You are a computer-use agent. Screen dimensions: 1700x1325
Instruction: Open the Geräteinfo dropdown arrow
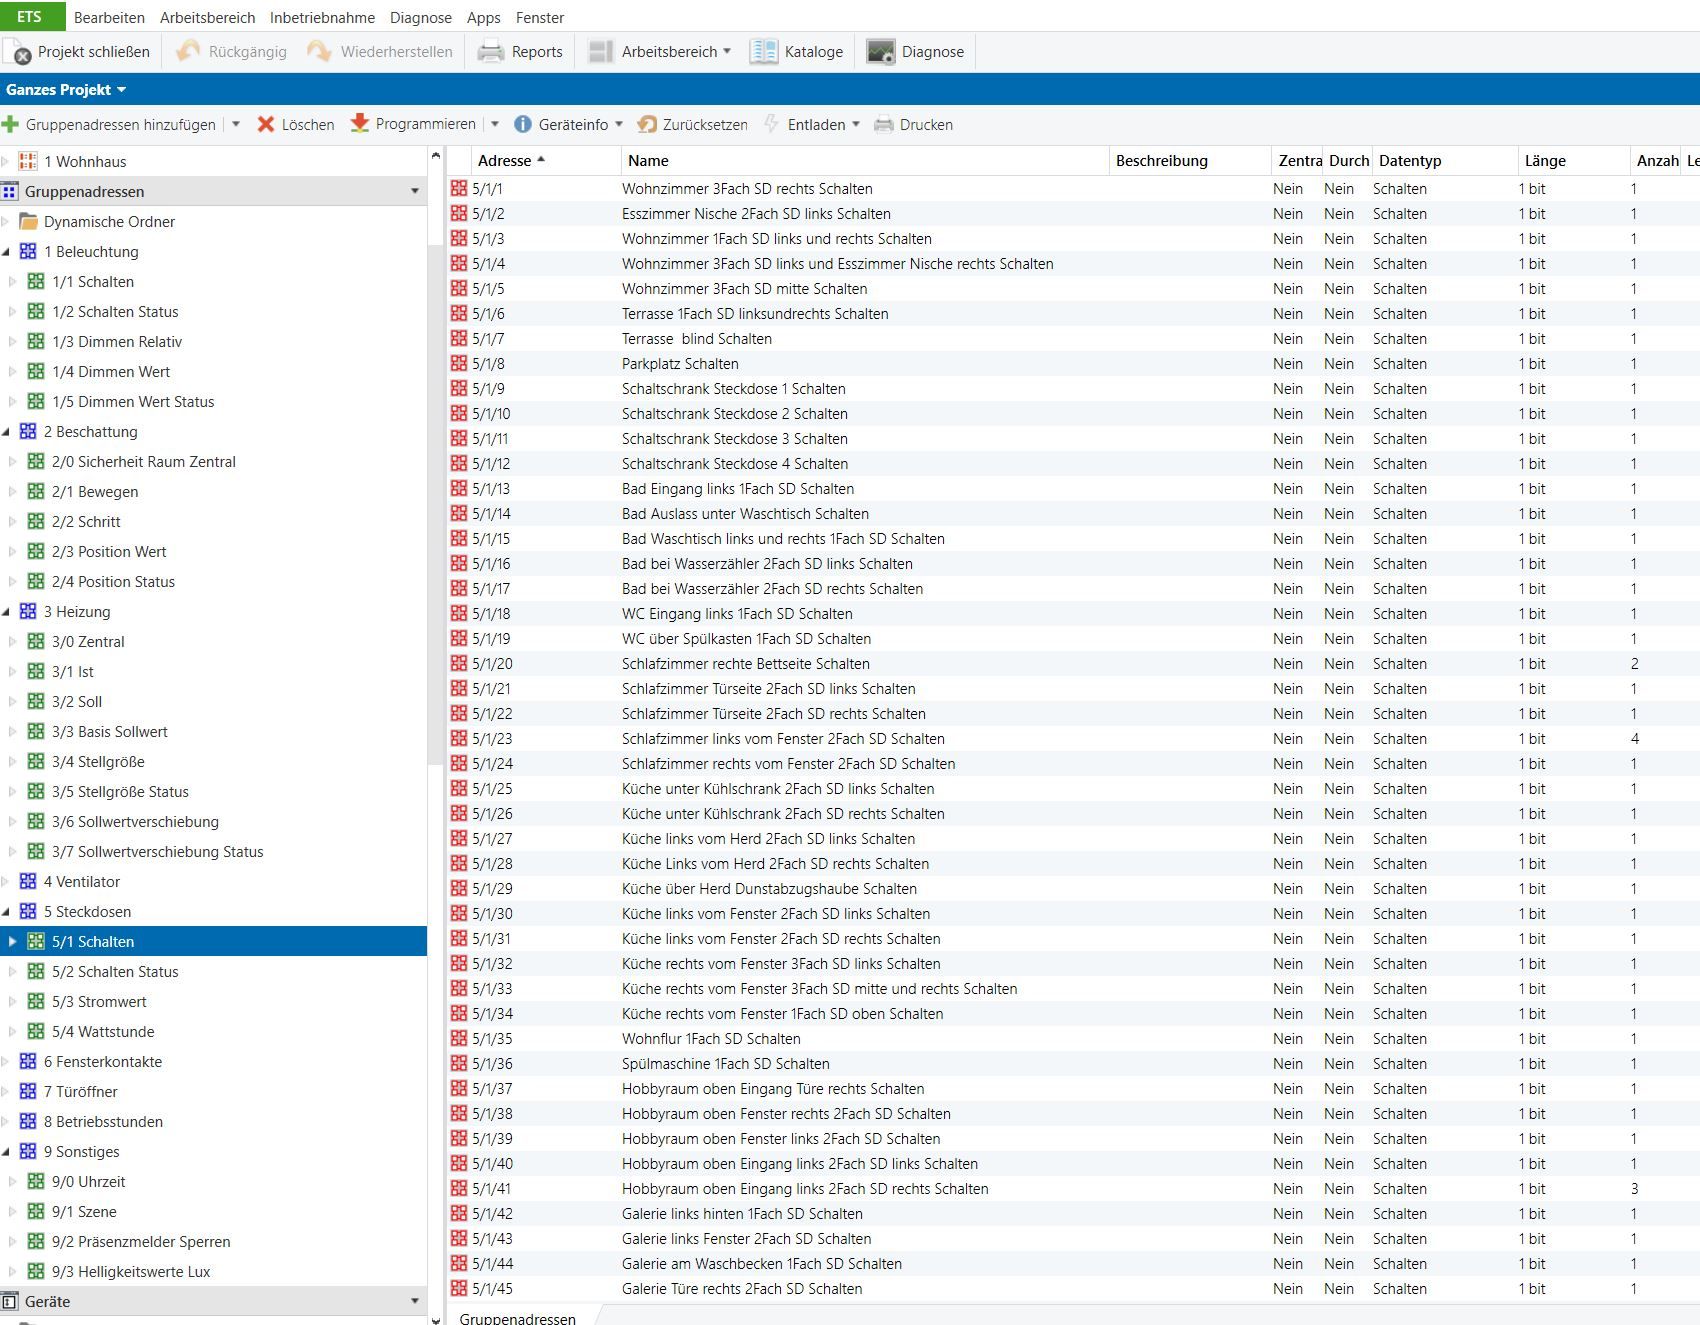pyautogui.click(x=619, y=124)
